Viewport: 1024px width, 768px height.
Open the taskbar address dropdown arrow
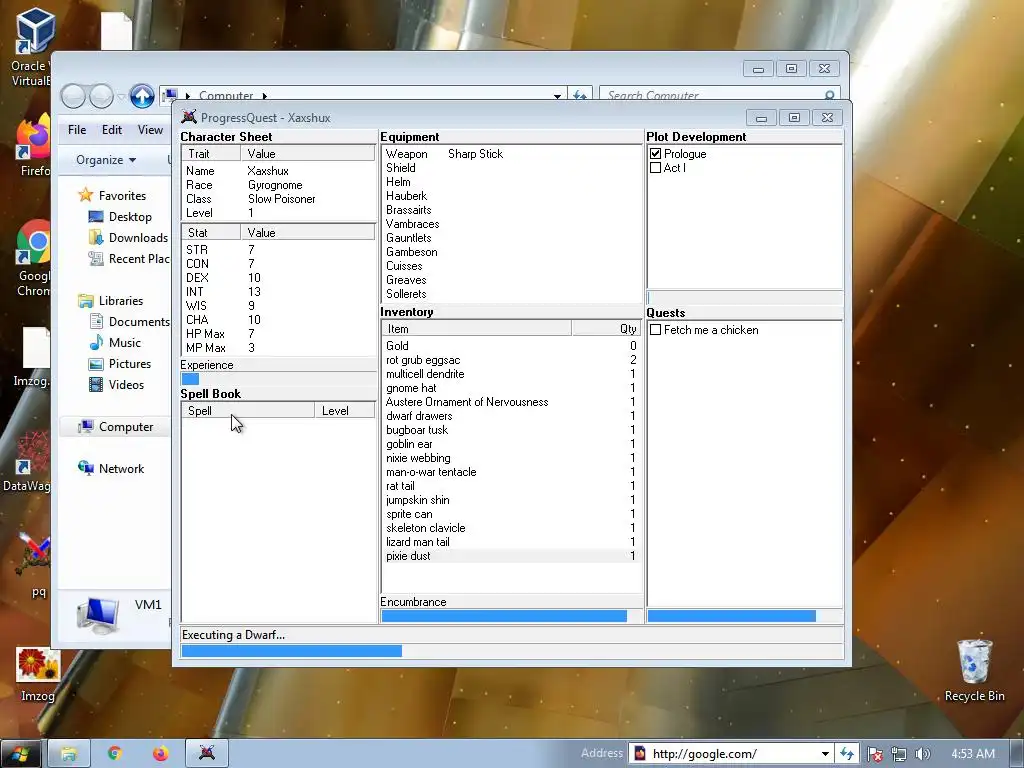825,754
